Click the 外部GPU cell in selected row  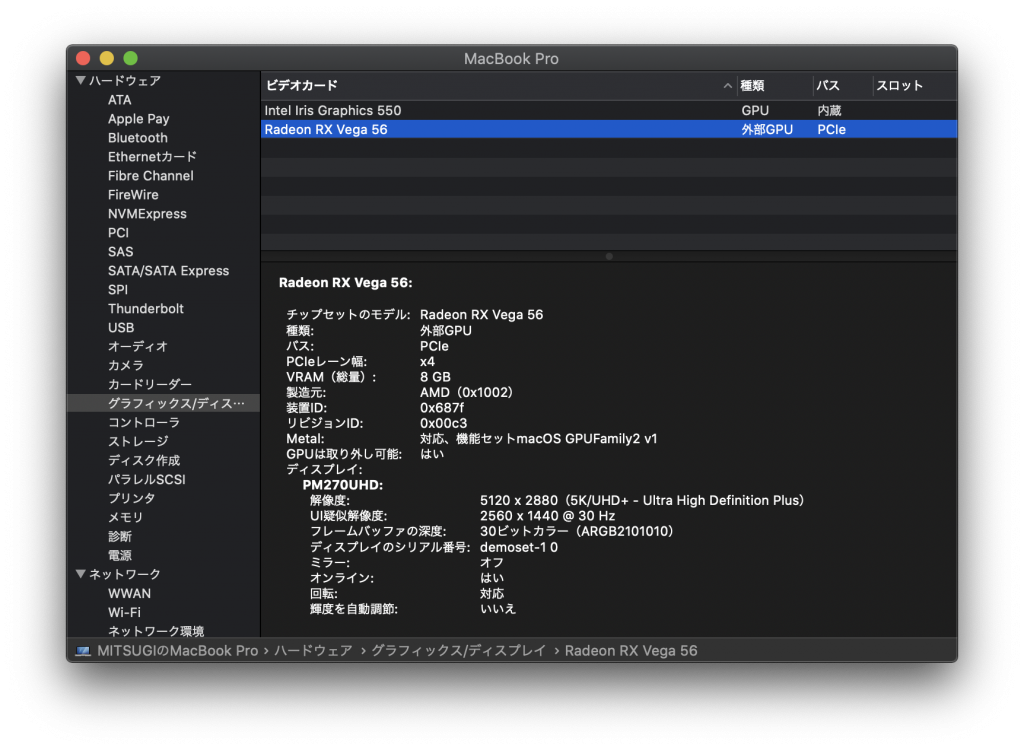tap(767, 129)
